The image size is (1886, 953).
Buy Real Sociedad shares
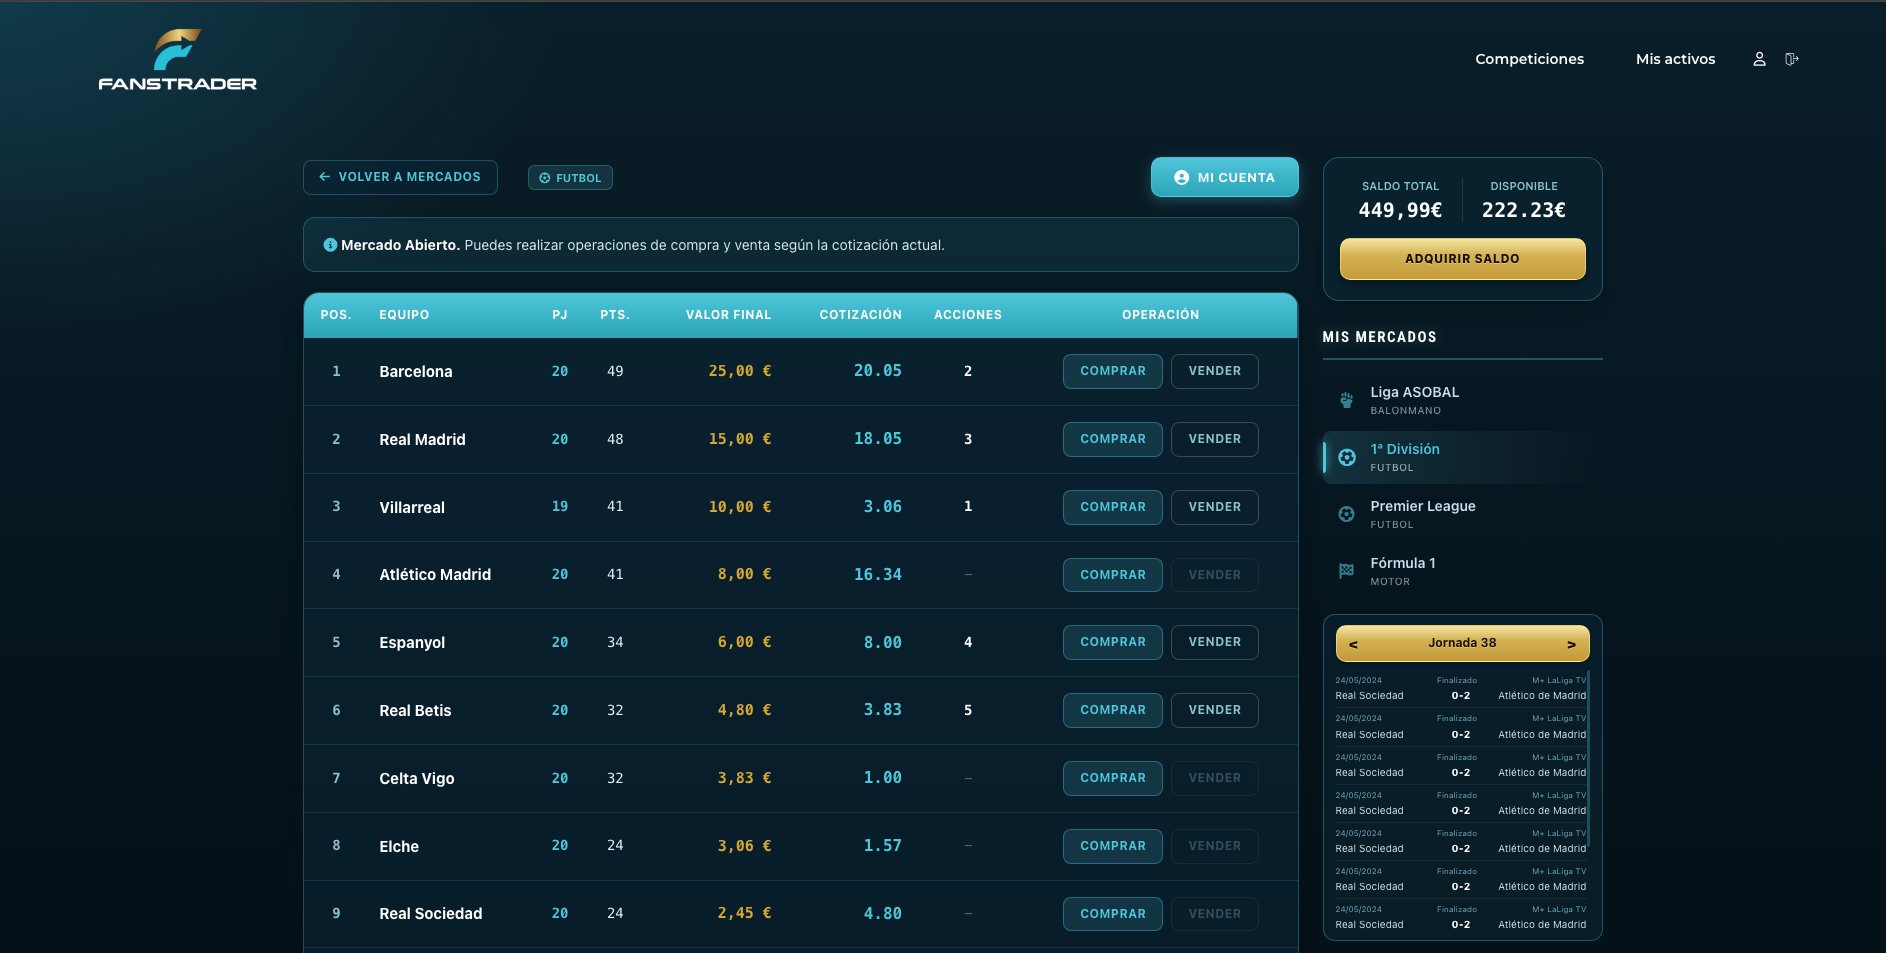1112,914
